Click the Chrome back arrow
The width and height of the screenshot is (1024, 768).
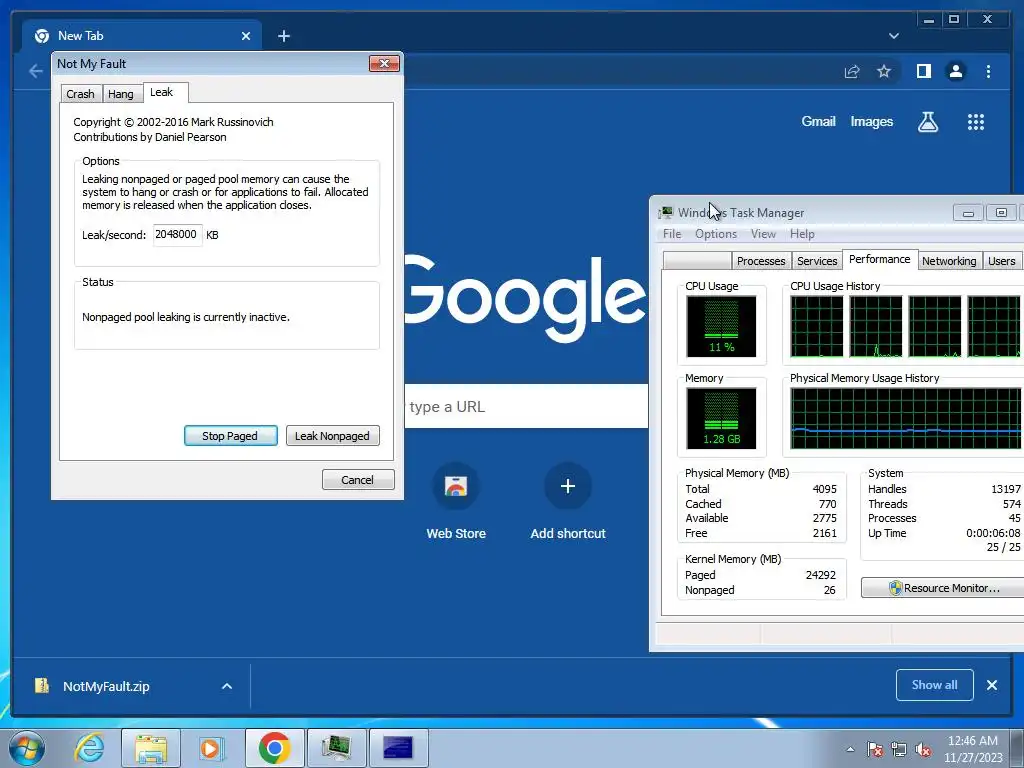tap(36, 71)
